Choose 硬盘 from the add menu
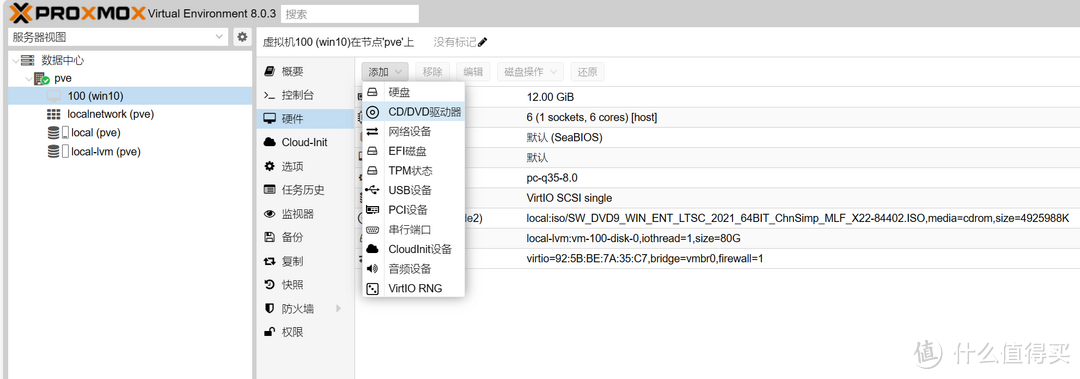The width and height of the screenshot is (1080, 379). pos(413,92)
